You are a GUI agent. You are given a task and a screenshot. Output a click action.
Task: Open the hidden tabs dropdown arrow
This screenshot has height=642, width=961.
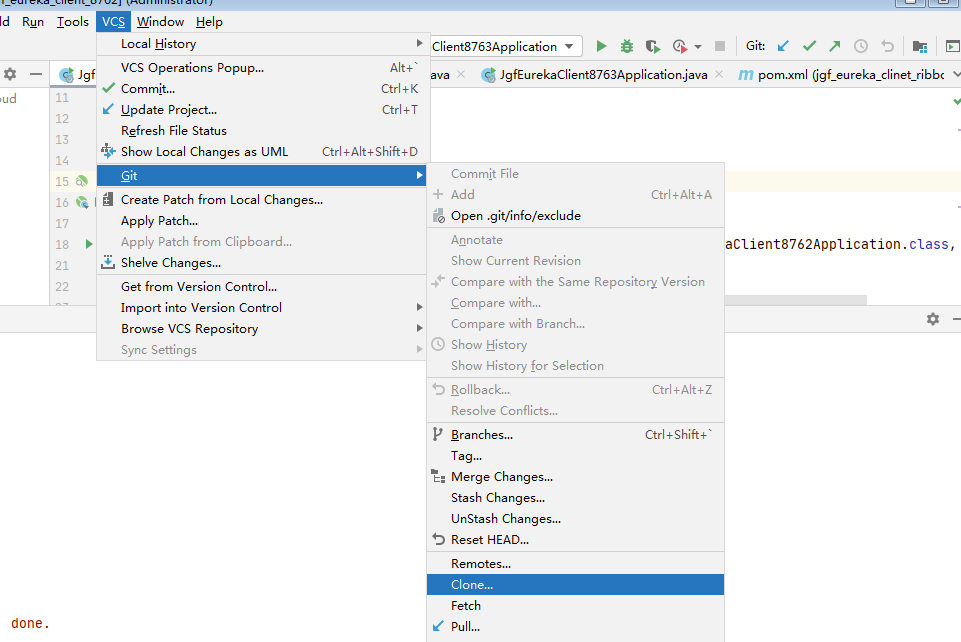pyautogui.click(x=956, y=74)
